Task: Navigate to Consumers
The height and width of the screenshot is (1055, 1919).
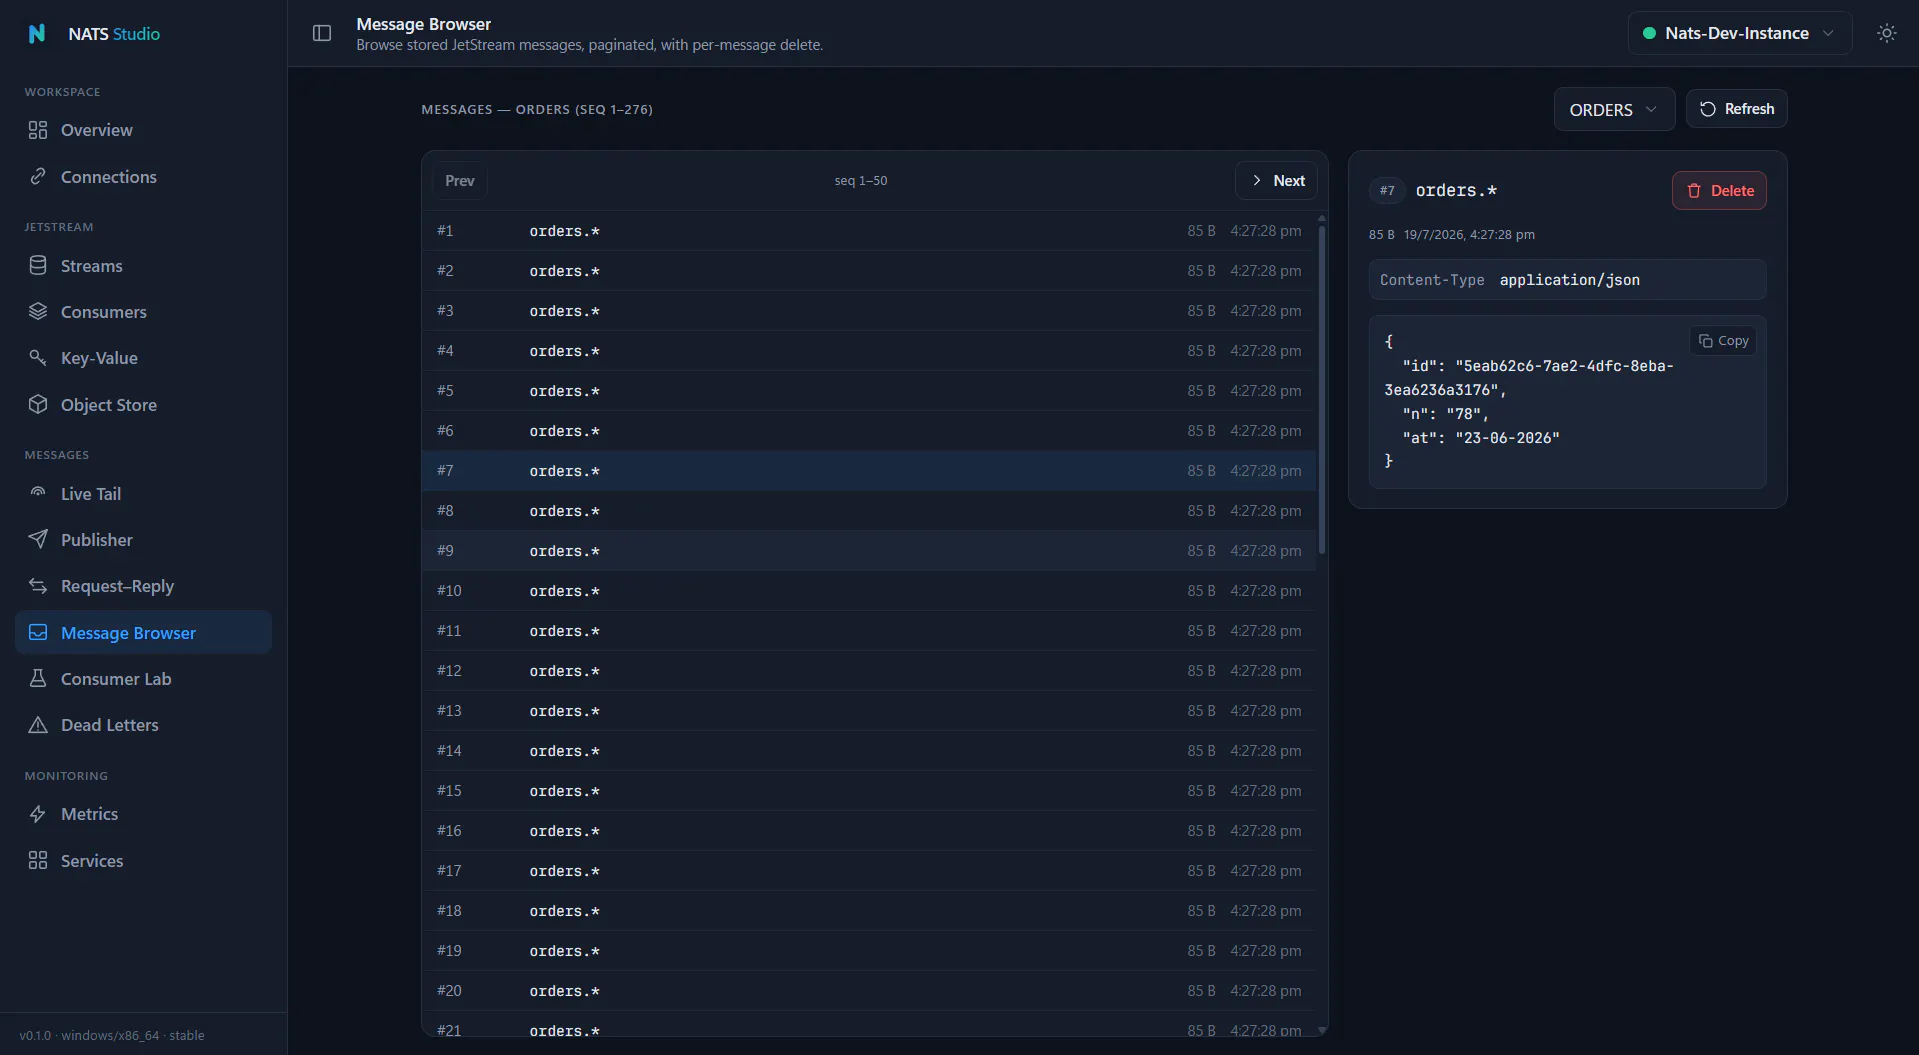Action: pyautogui.click(x=143, y=311)
